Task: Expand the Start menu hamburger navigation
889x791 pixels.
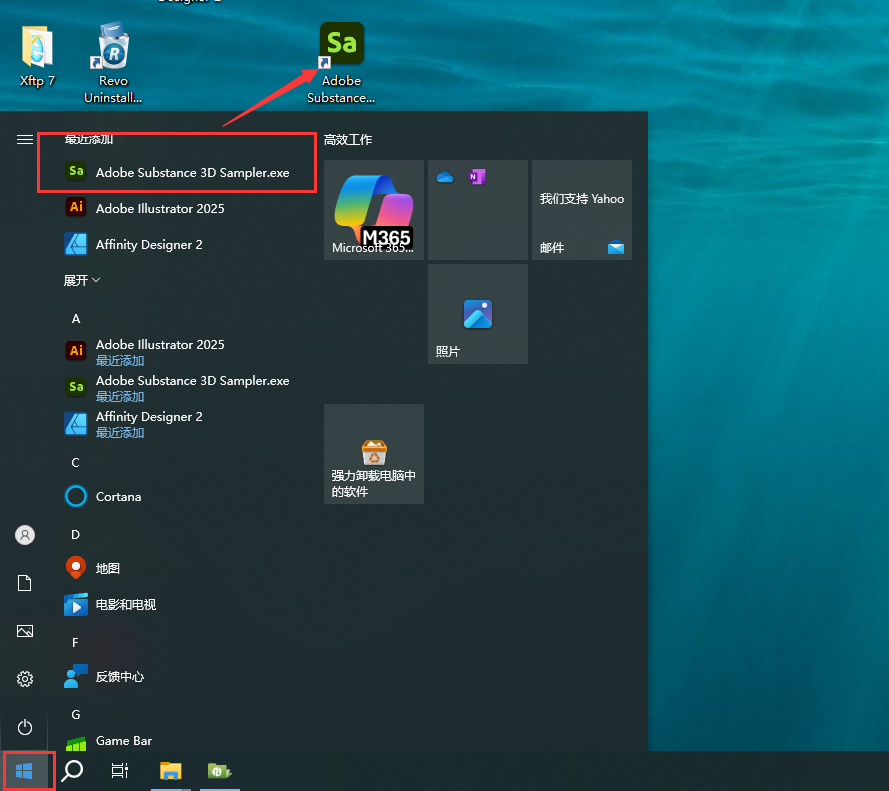Action: pyautogui.click(x=25, y=140)
